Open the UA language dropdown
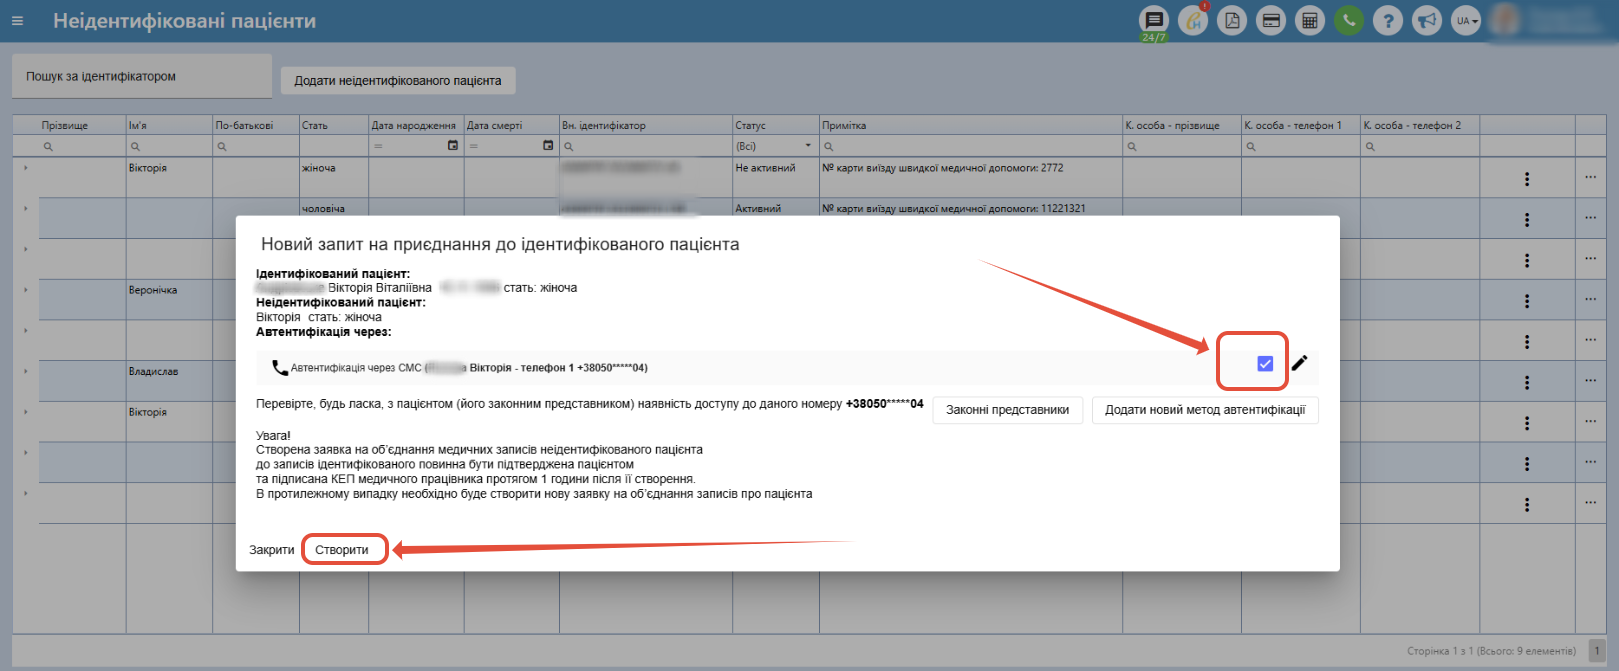The image size is (1619, 671). 1466,20
